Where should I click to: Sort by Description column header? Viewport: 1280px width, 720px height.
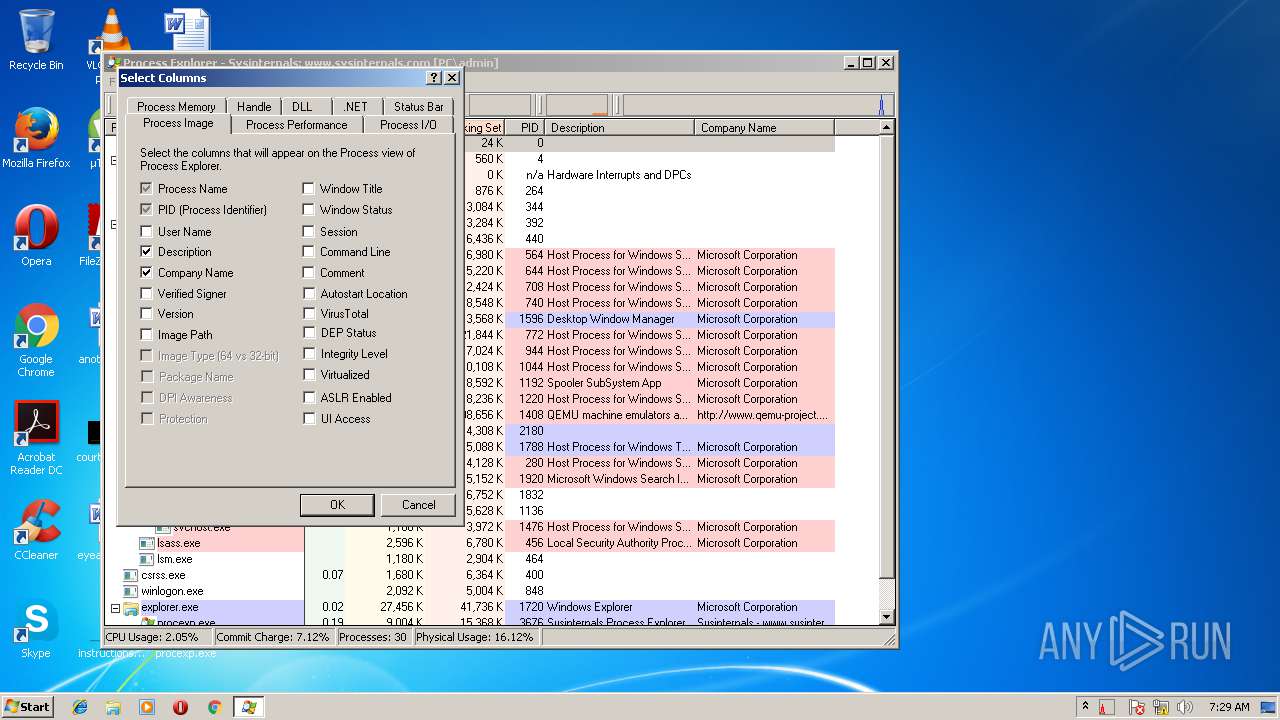[619, 128]
